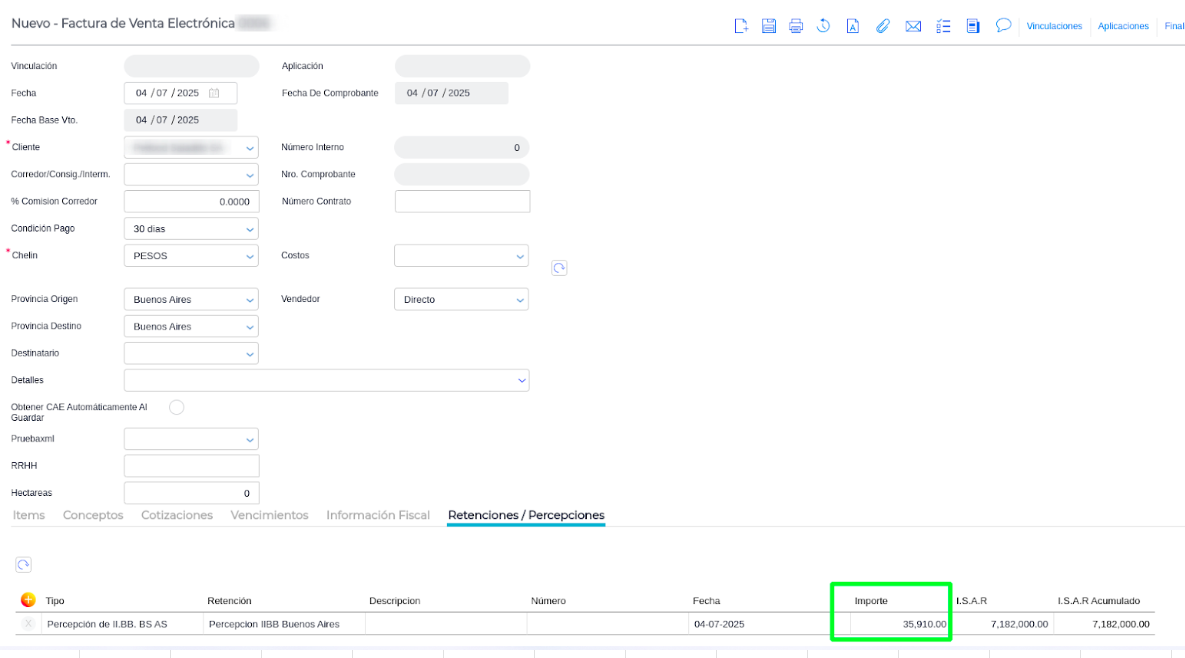This screenshot has height=658, width=1185.
Task: Click the Tipo column header
Action: [x=54, y=601]
